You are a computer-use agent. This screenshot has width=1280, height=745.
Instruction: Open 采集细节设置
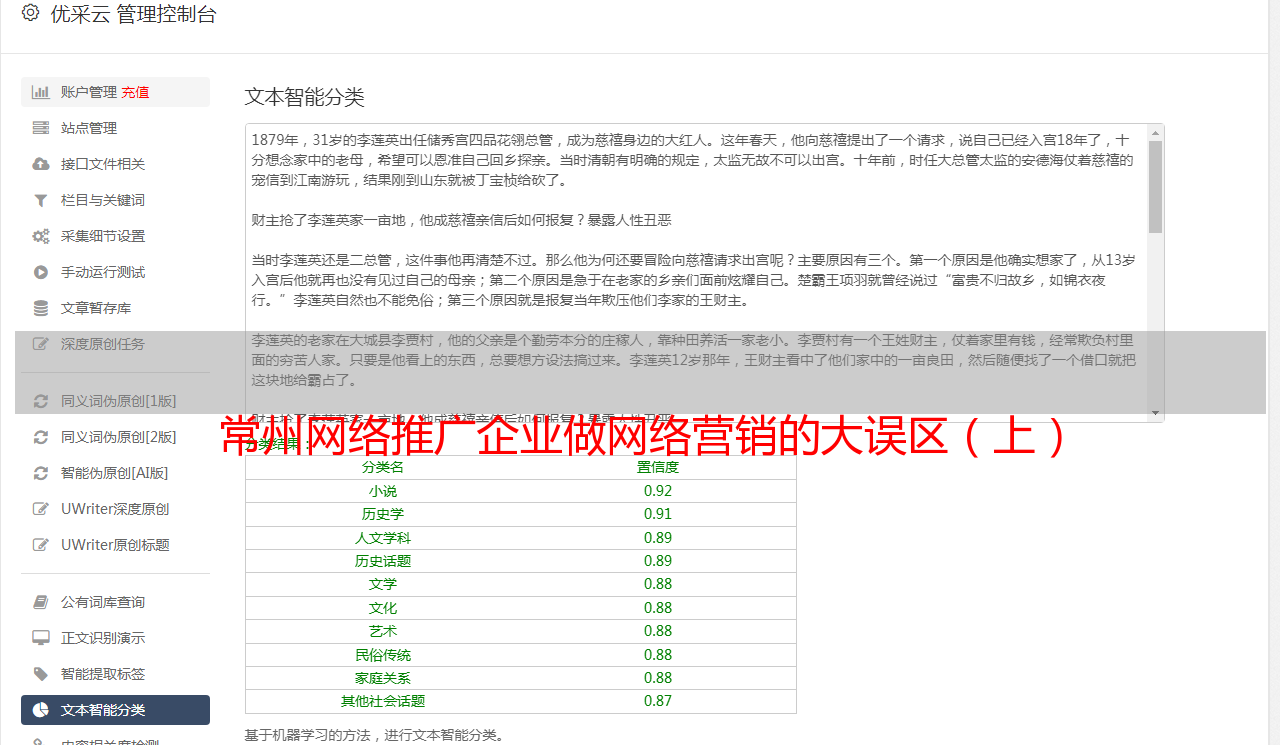click(115, 236)
